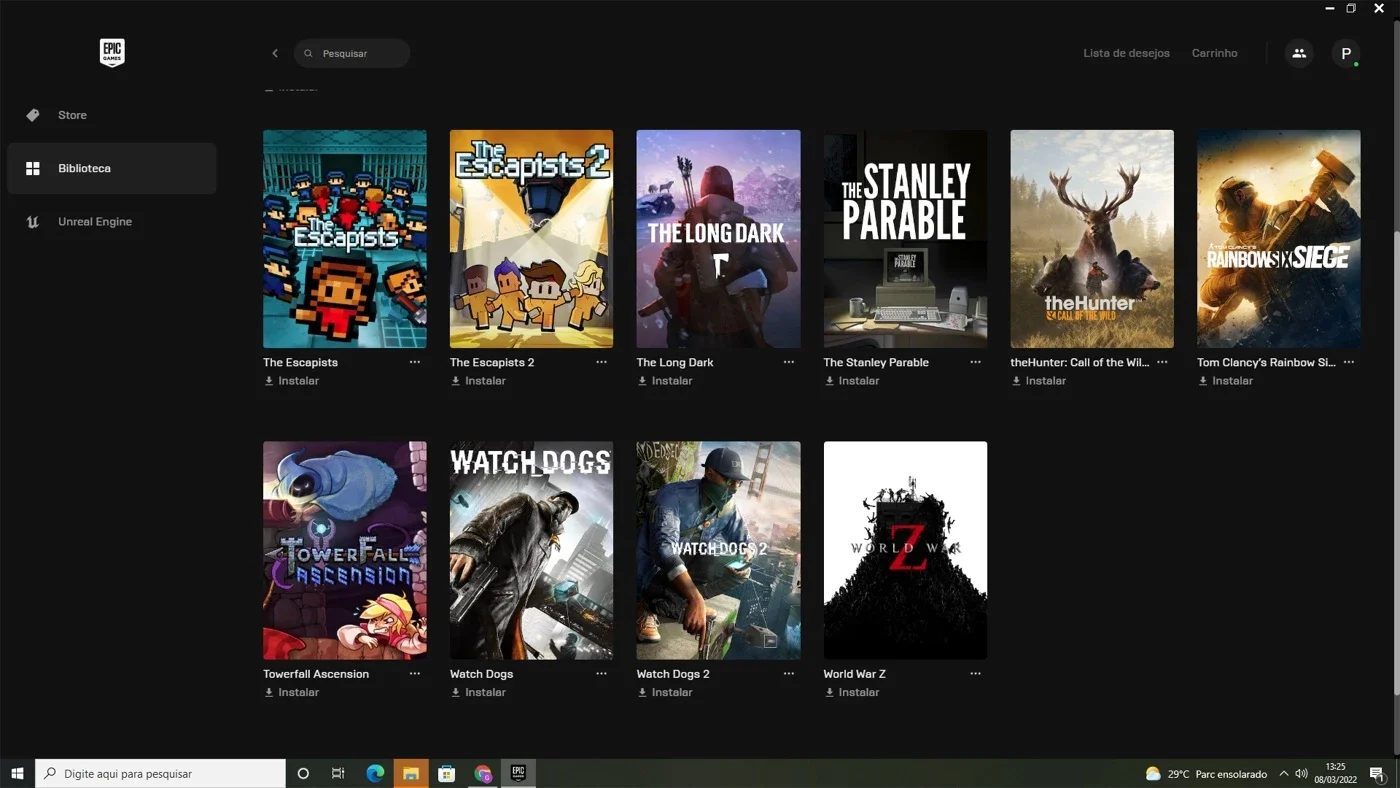
Task: Open Microsoft Store from the taskbar
Action: pyautogui.click(x=447, y=773)
